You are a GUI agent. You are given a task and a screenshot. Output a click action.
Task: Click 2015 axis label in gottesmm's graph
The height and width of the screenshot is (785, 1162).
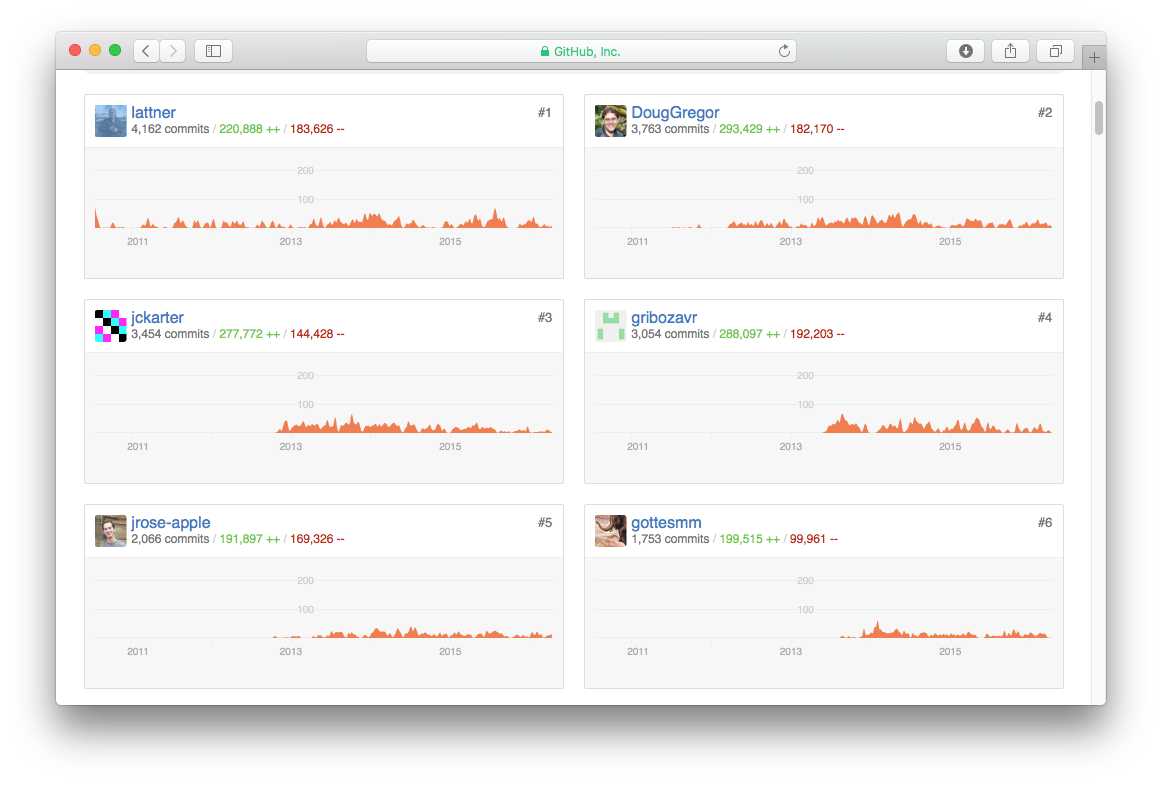950,652
